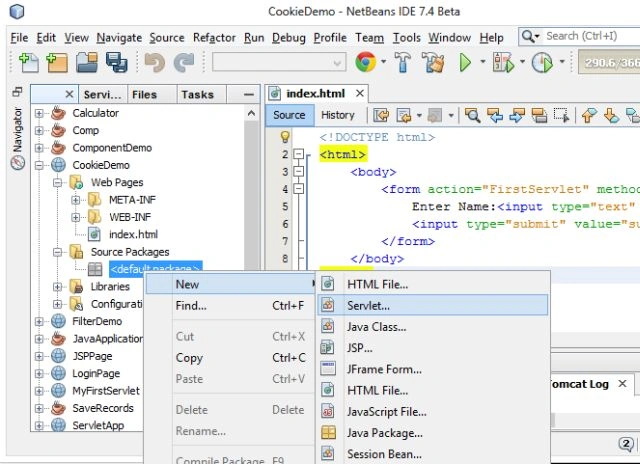The width and height of the screenshot is (640, 464).
Task: Choose JSP... from the New submenu
Action: (x=432, y=348)
